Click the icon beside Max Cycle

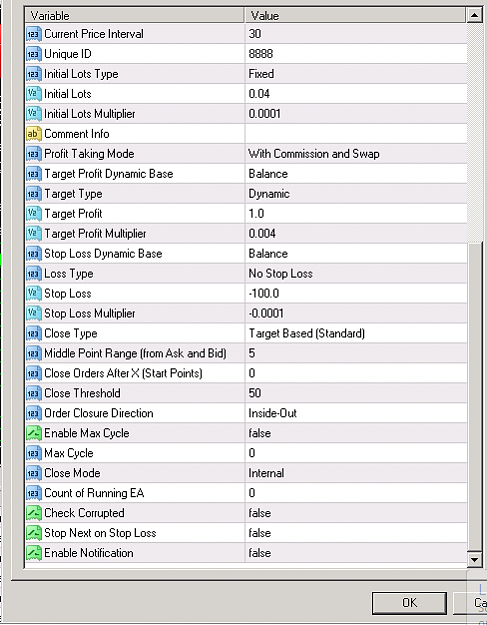[x=34, y=453]
